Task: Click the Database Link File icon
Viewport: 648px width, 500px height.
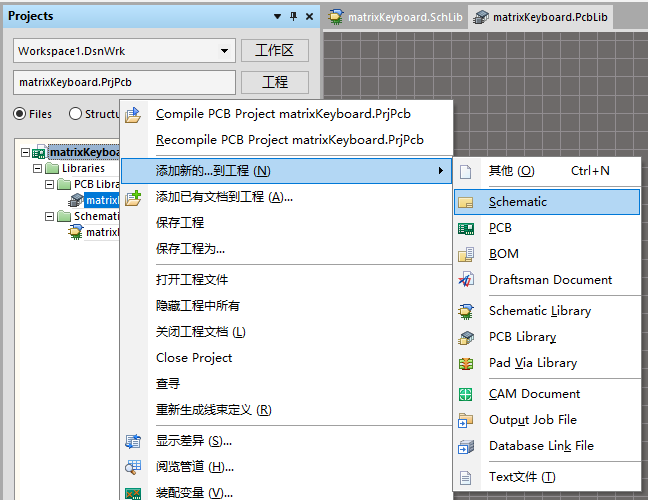Action: (x=466, y=446)
